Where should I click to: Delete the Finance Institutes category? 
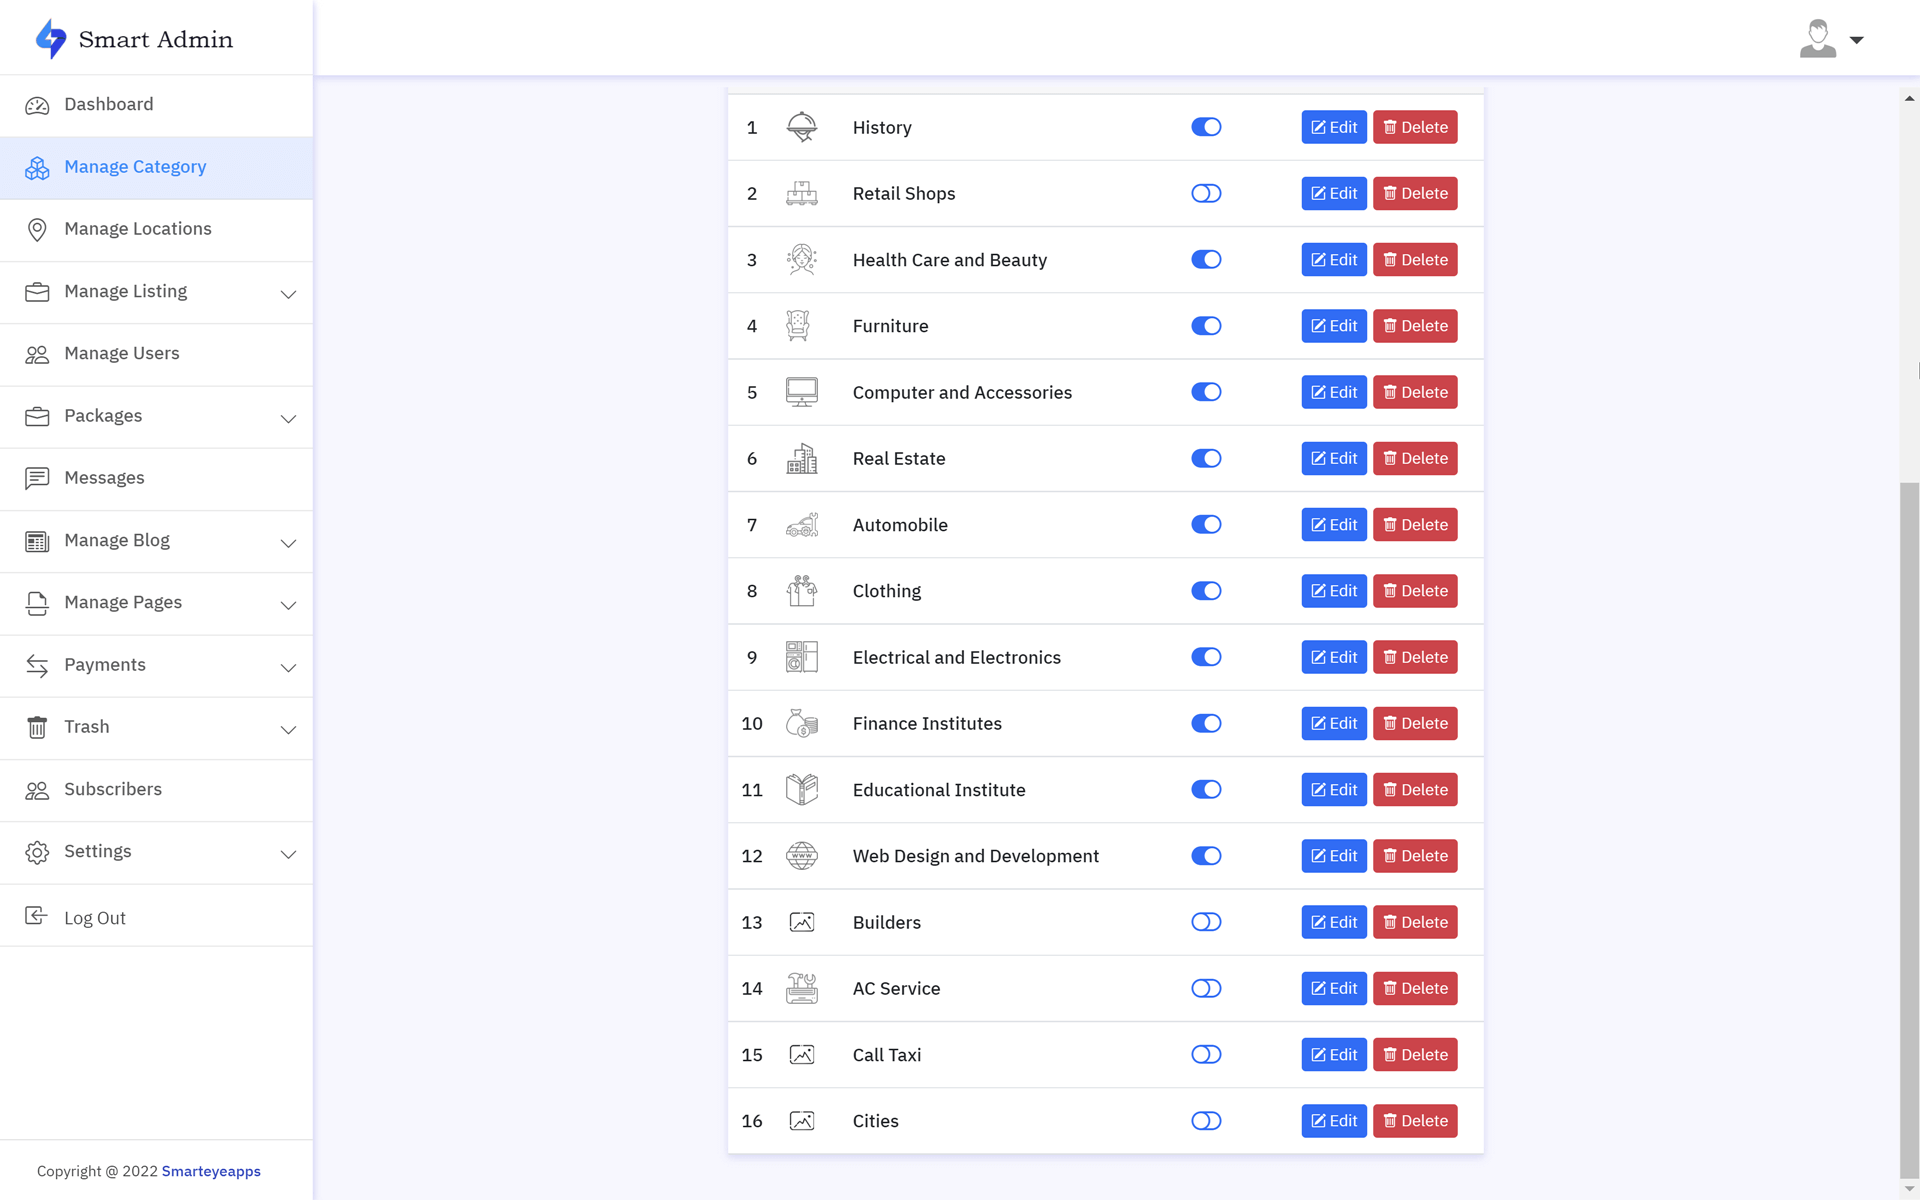coord(1414,724)
